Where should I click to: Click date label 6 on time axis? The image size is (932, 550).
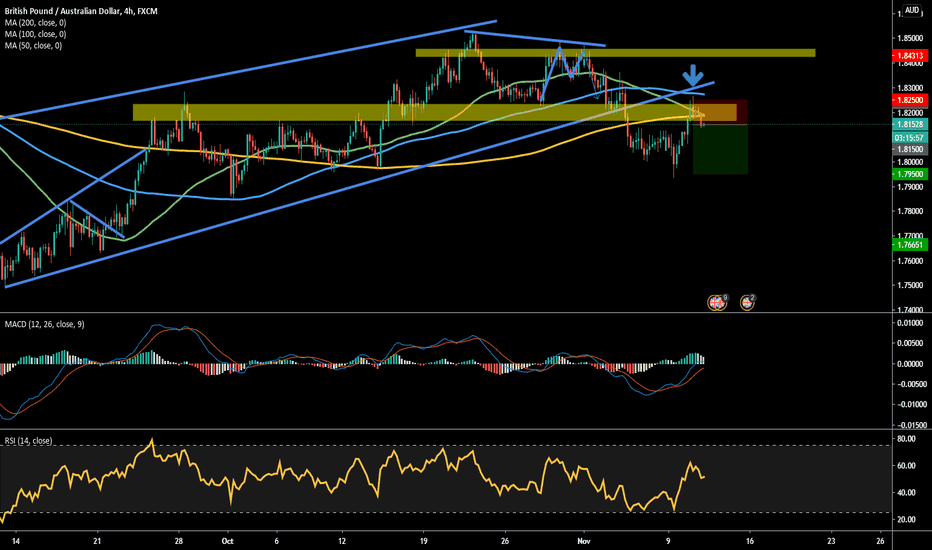[276, 541]
